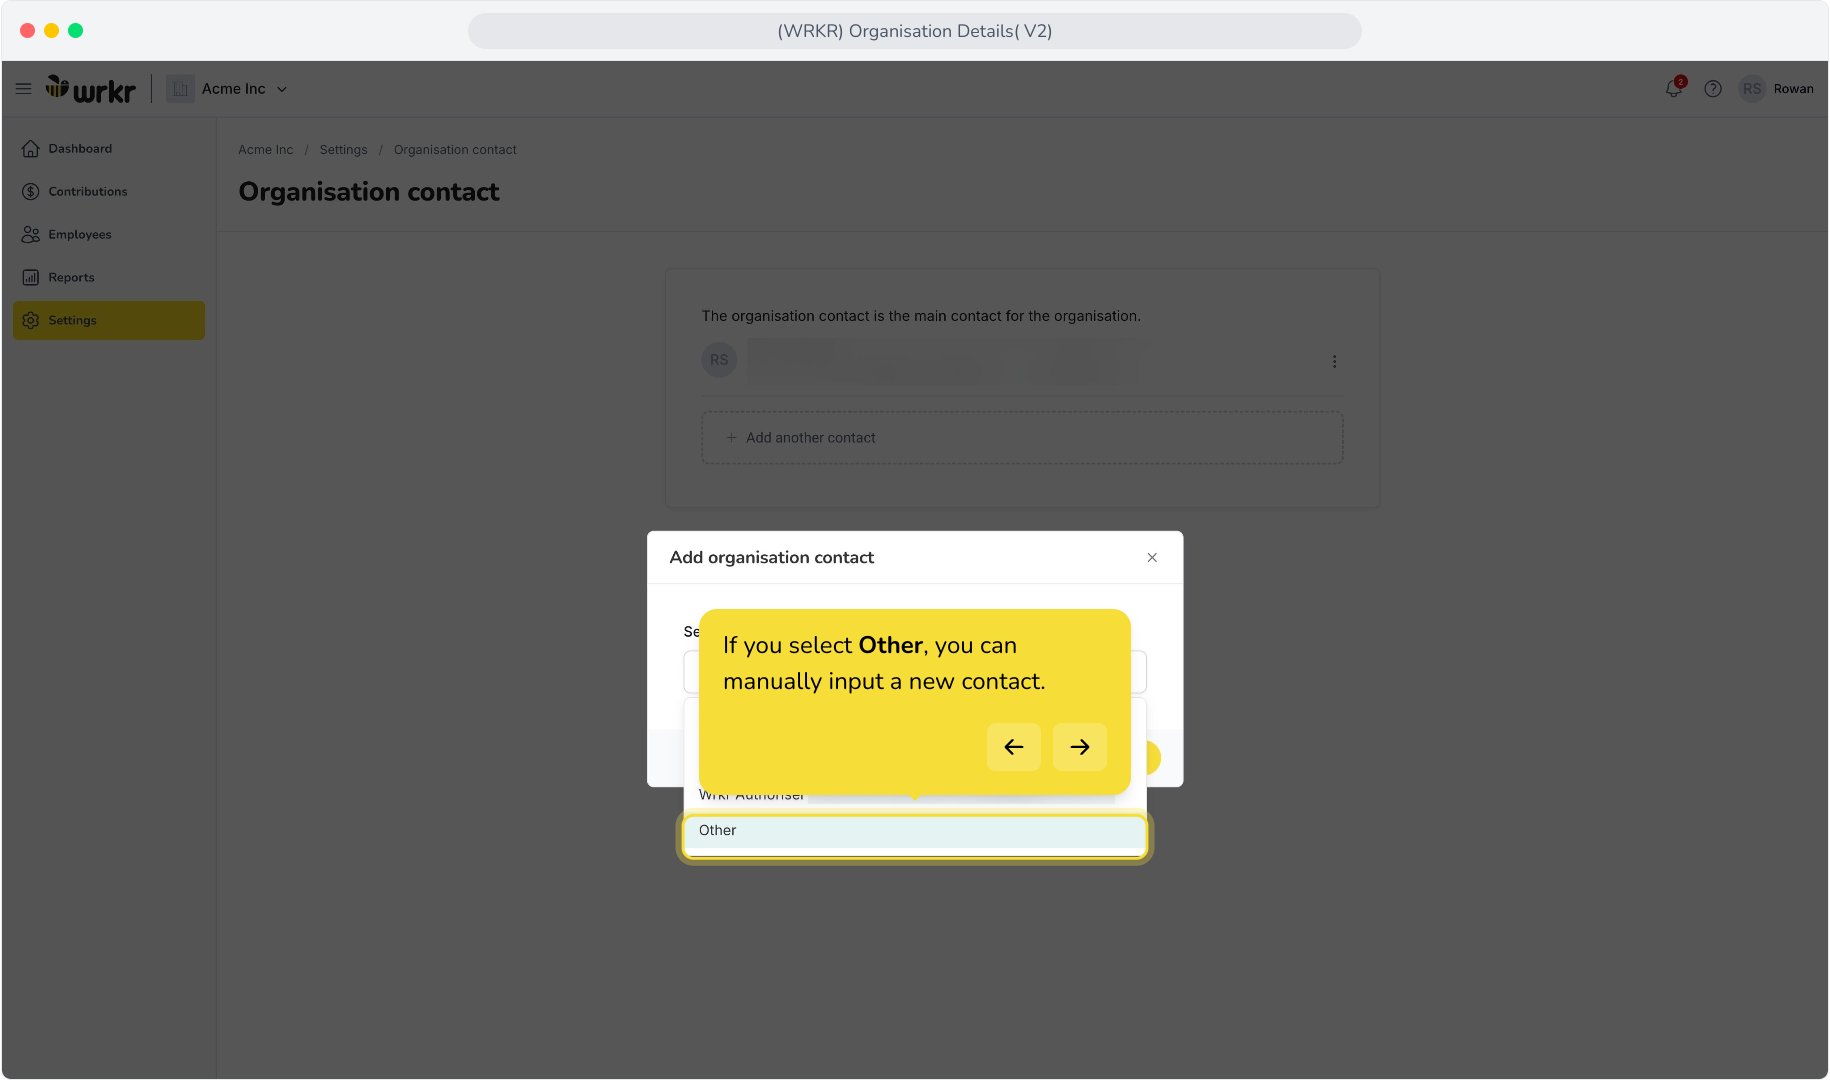Click the RS contact avatar

pos(719,360)
